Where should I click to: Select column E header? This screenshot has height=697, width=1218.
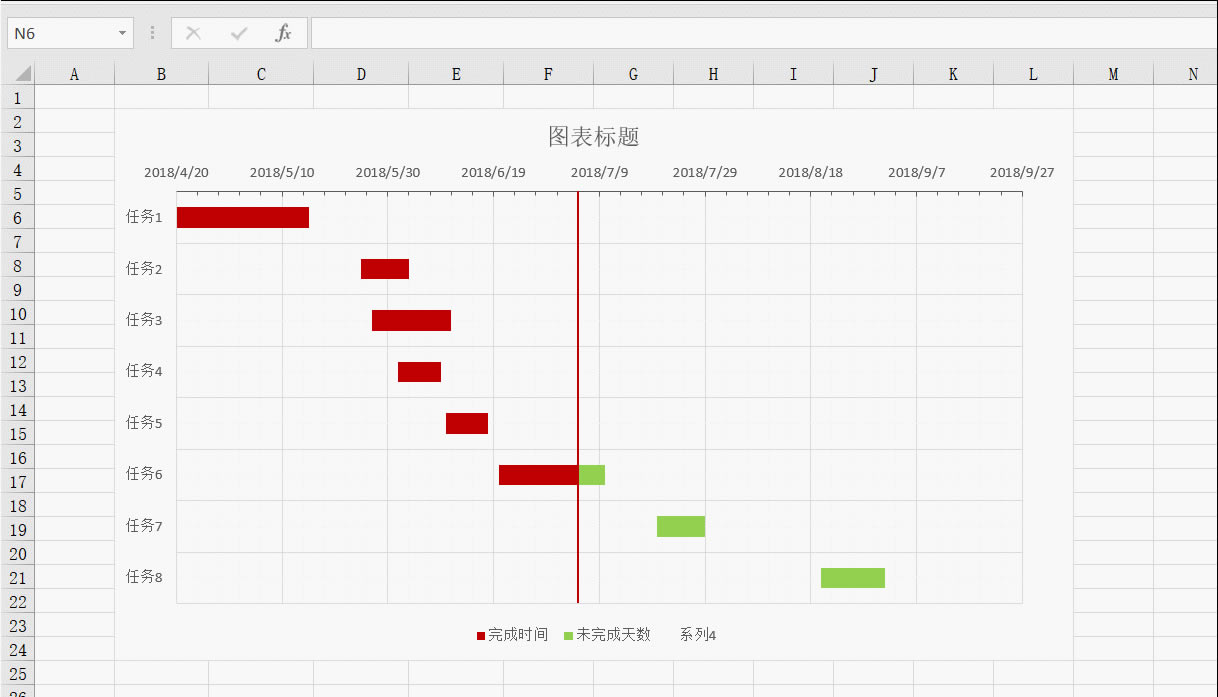[456, 74]
